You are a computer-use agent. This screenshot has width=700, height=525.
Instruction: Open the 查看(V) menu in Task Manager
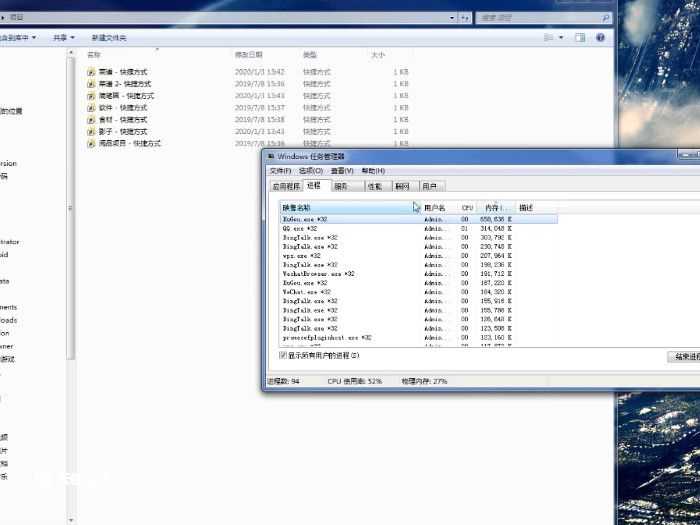click(342, 171)
